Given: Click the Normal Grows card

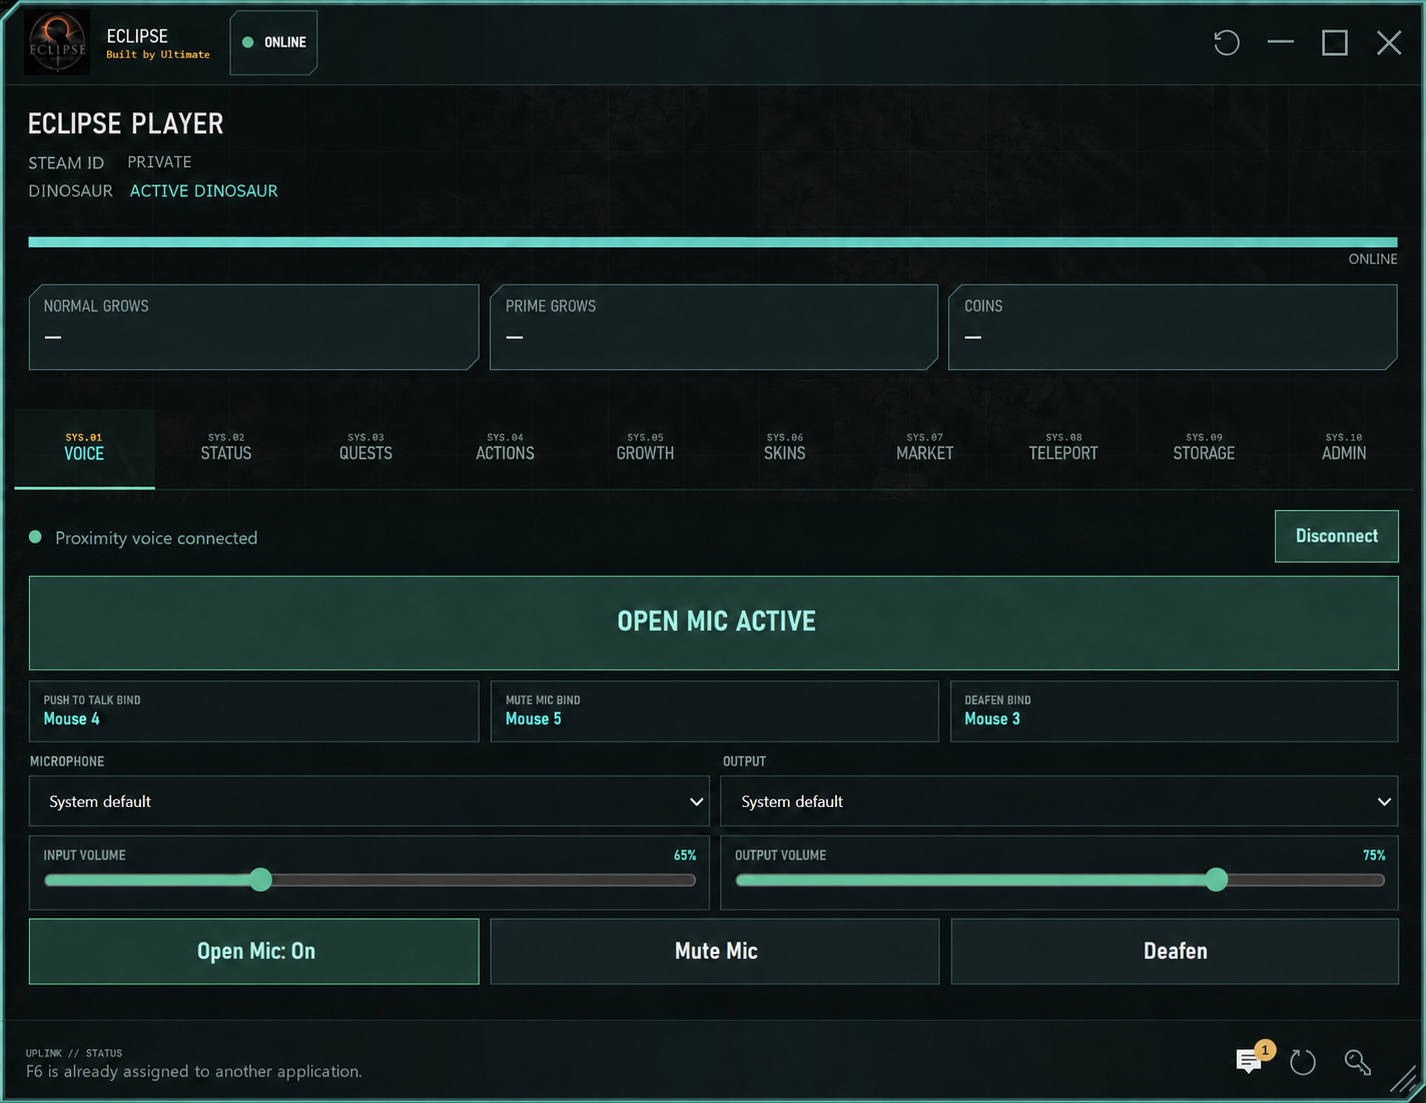Looking at the screenshot, I should pyautogui.click(x=254, y=327).
